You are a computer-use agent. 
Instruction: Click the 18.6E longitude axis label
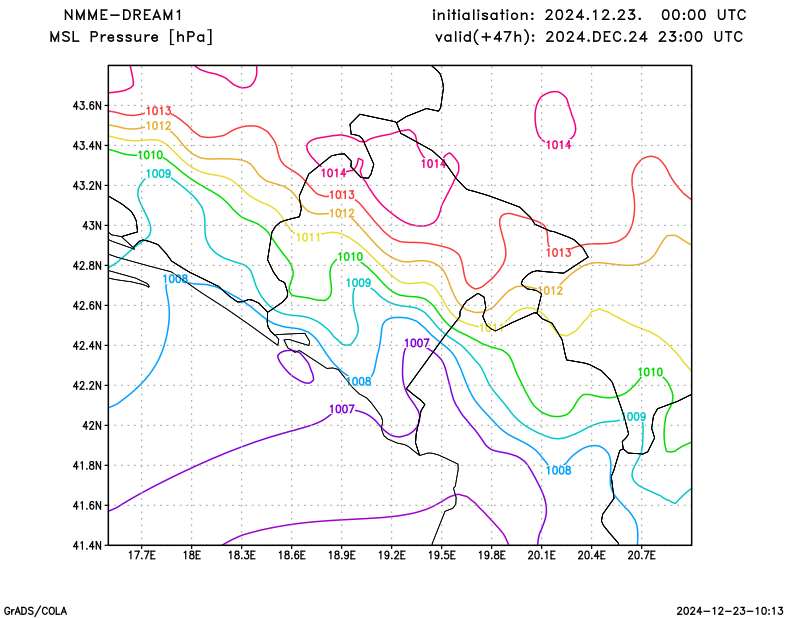pos(292,555)
